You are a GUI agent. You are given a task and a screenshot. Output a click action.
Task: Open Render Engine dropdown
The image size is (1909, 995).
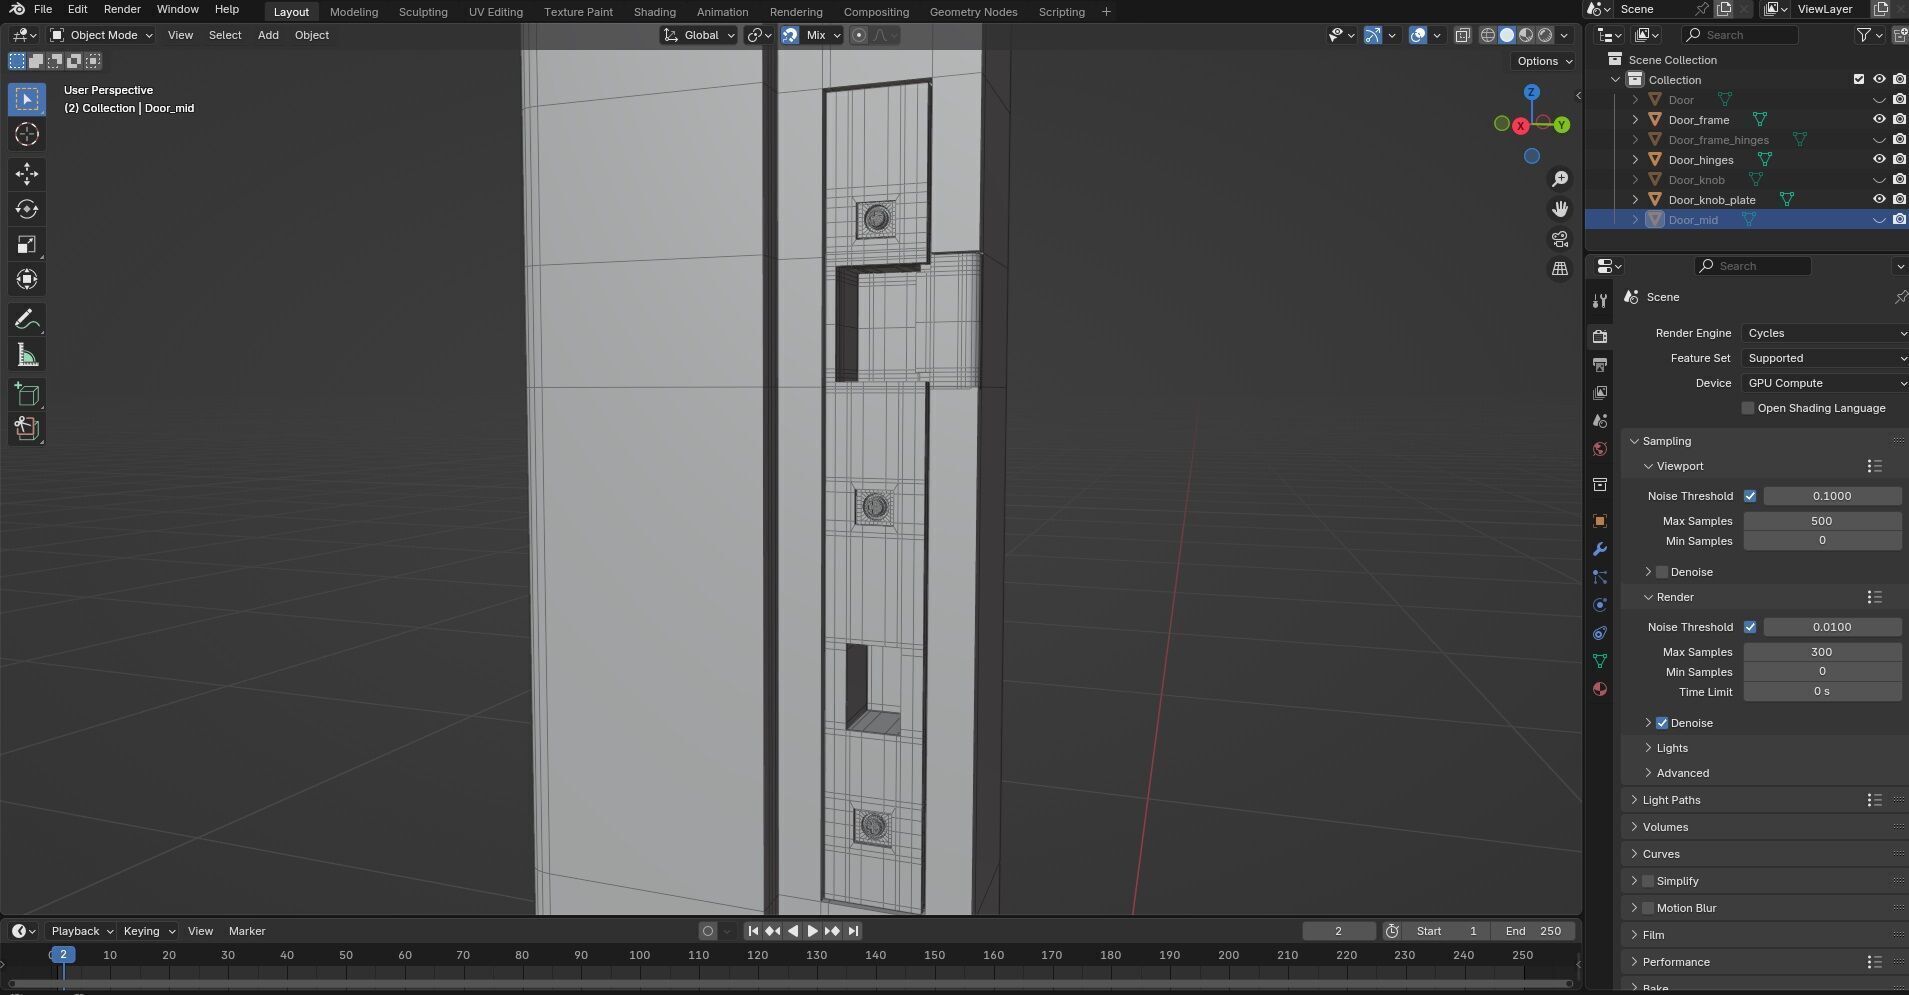click(x=1824, y=333)
